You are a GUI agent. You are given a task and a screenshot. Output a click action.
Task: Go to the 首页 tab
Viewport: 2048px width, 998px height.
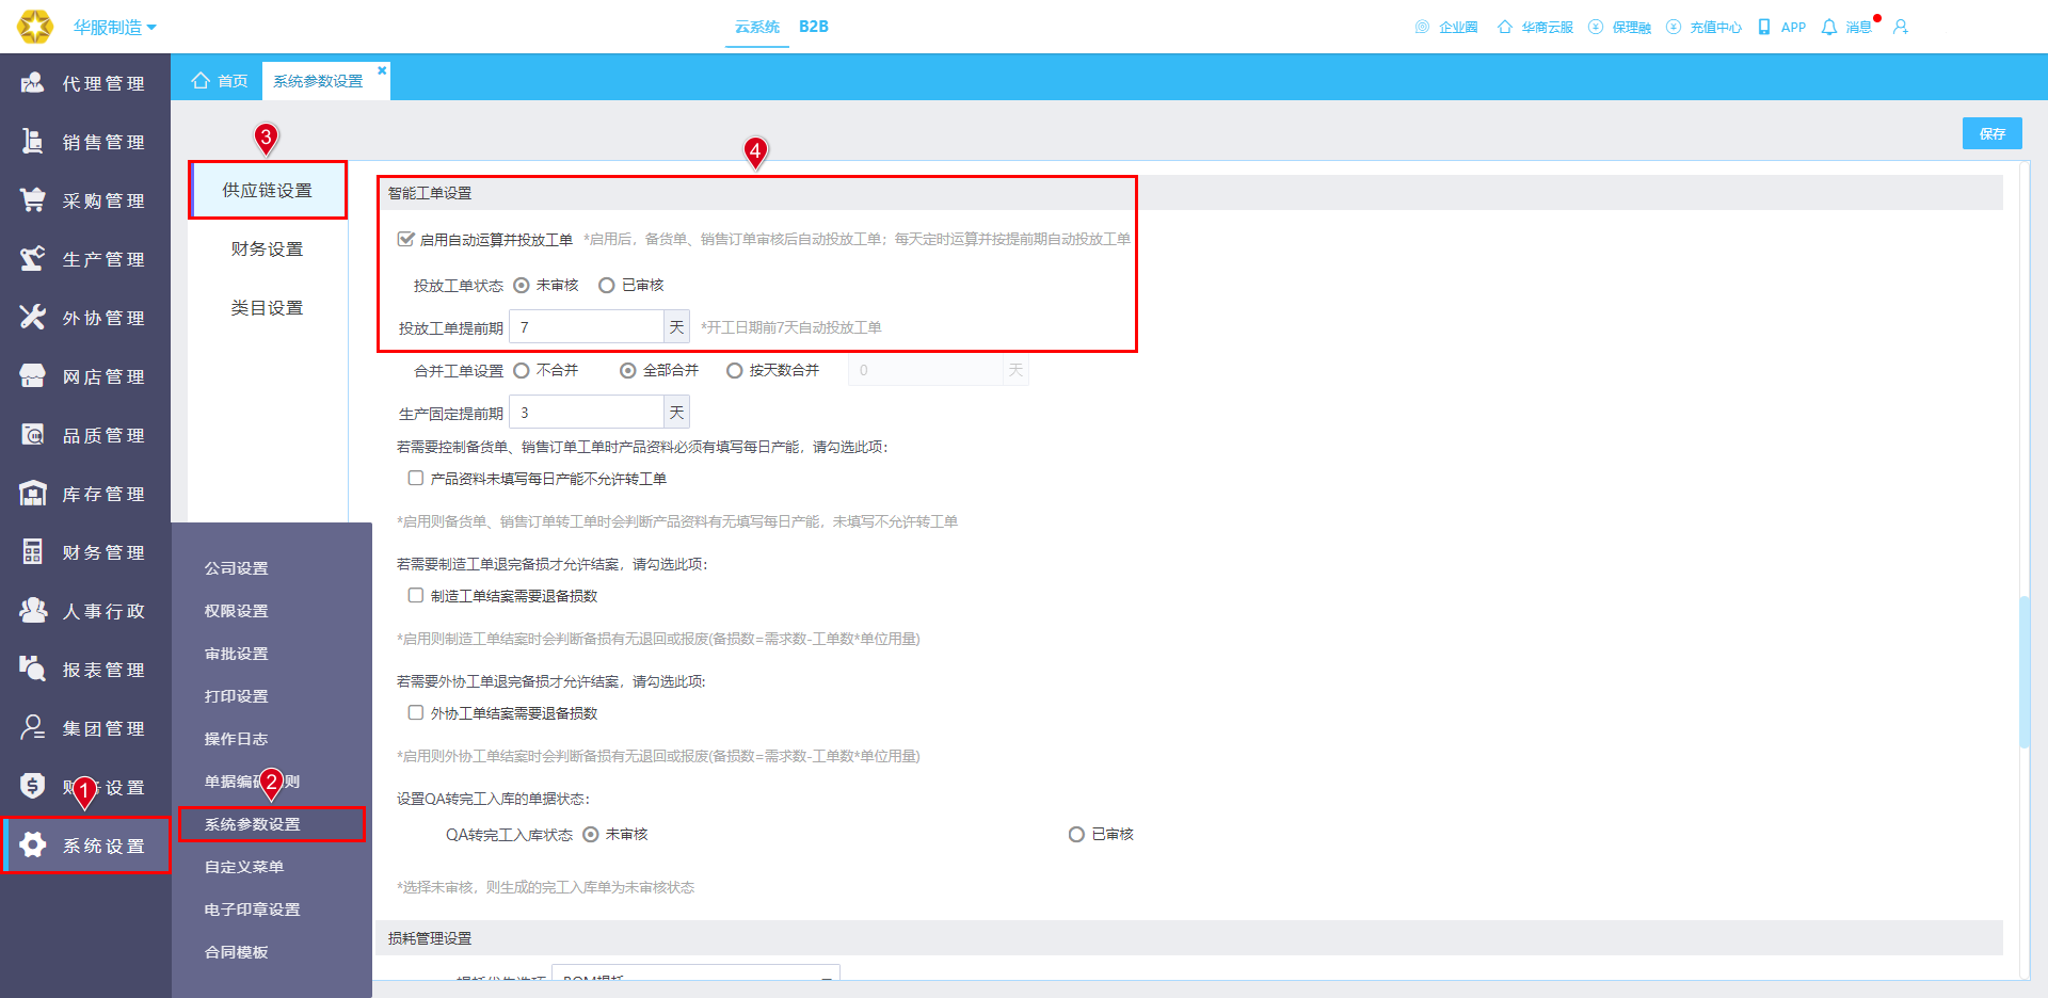click(220, 81)
